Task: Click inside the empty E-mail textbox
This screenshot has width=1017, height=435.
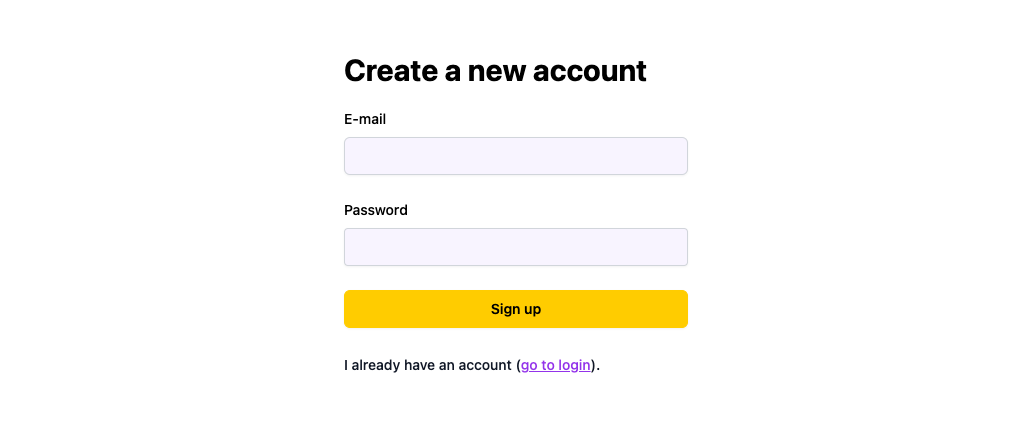Action: pos(515,156)
